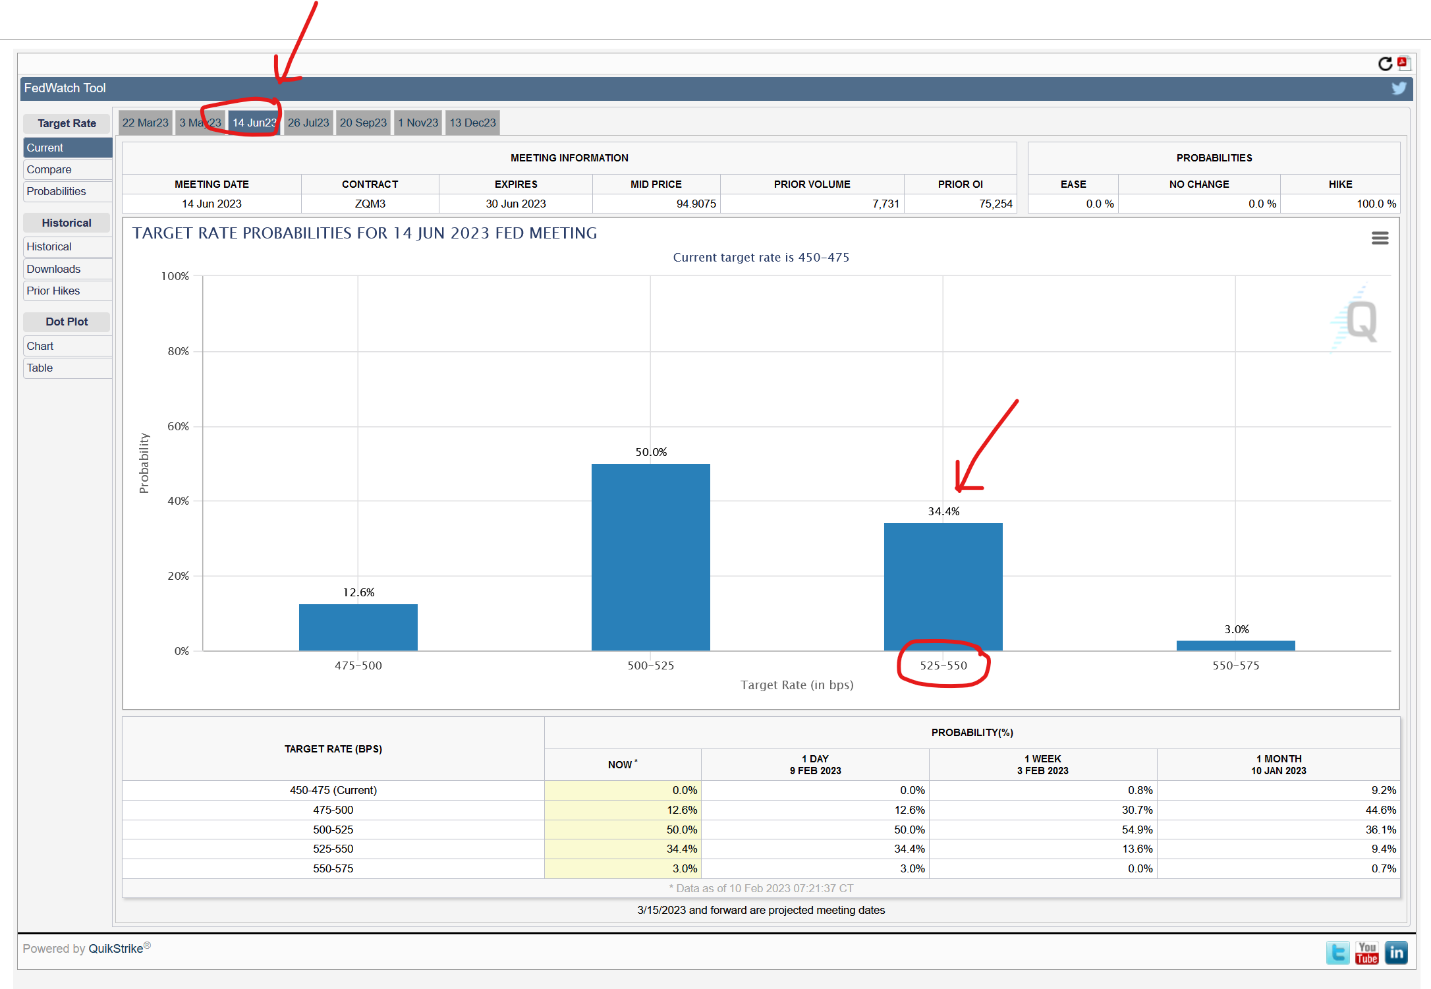Click the 500-525 probability bar

[x=650, y=557]
